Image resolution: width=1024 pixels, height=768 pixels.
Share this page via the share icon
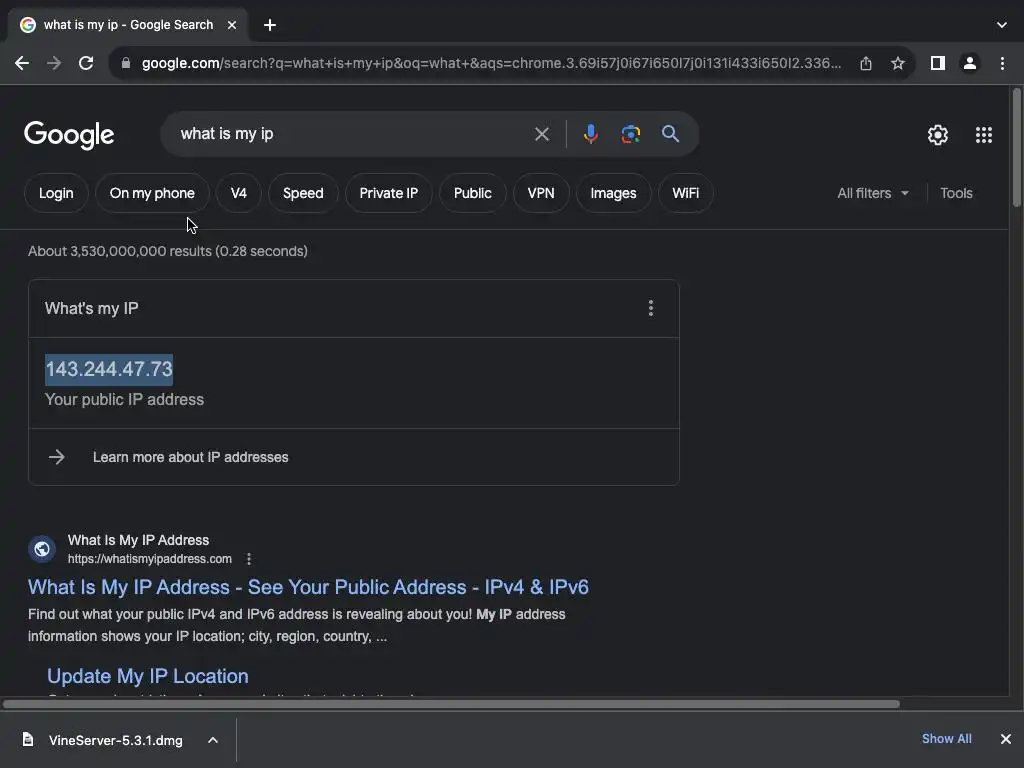[x=866, y=63]
